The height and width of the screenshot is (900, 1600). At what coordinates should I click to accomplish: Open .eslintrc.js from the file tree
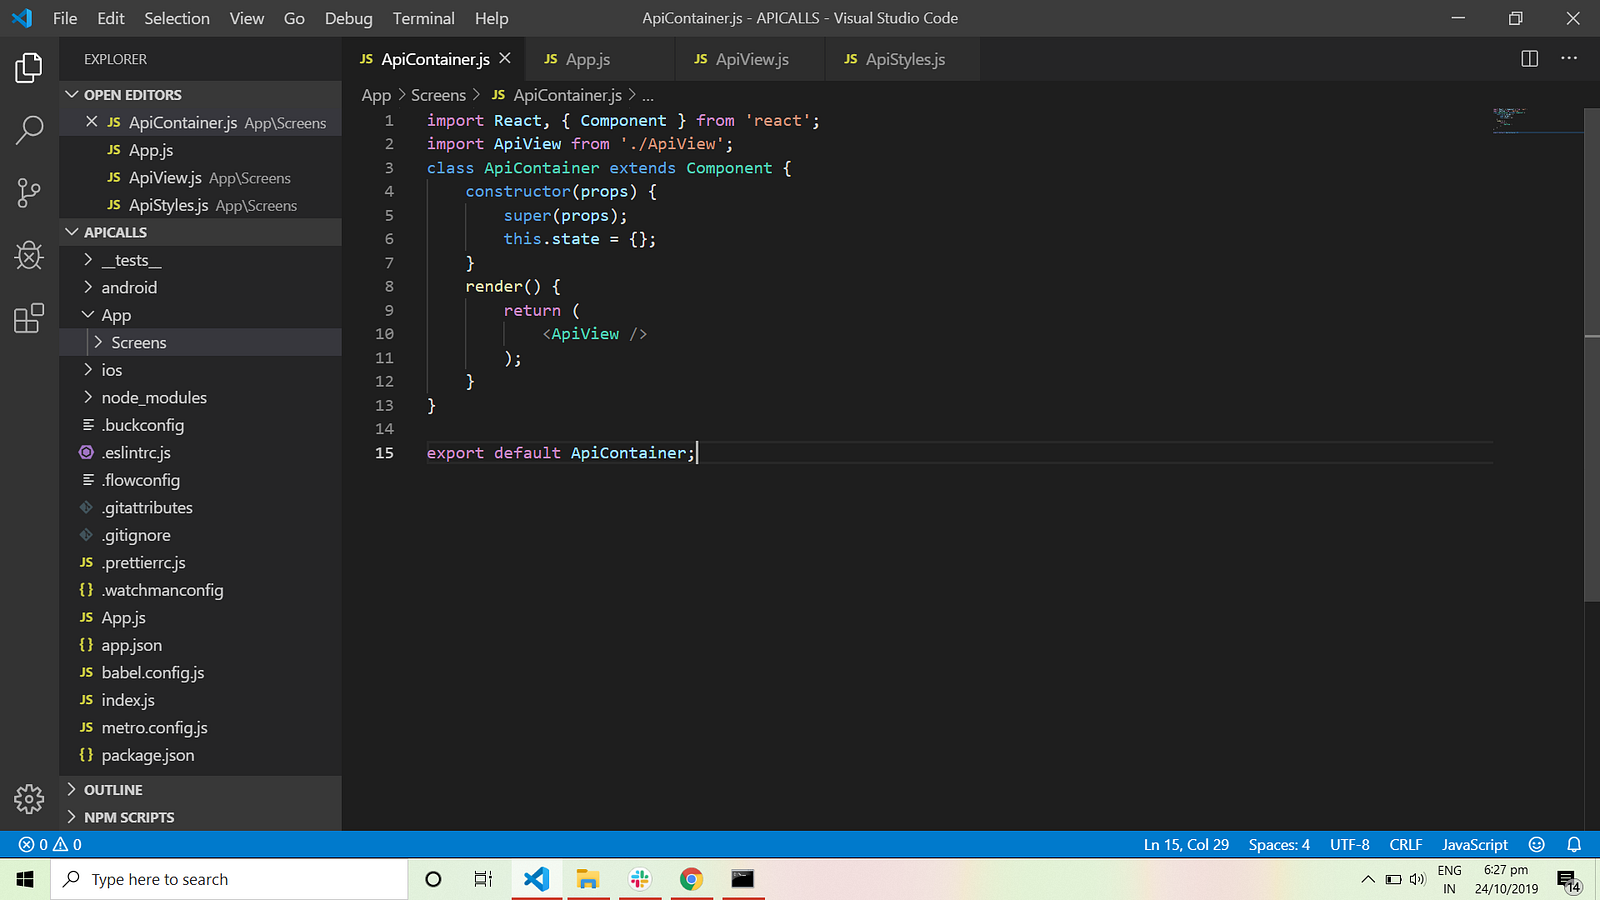(200, 452)
